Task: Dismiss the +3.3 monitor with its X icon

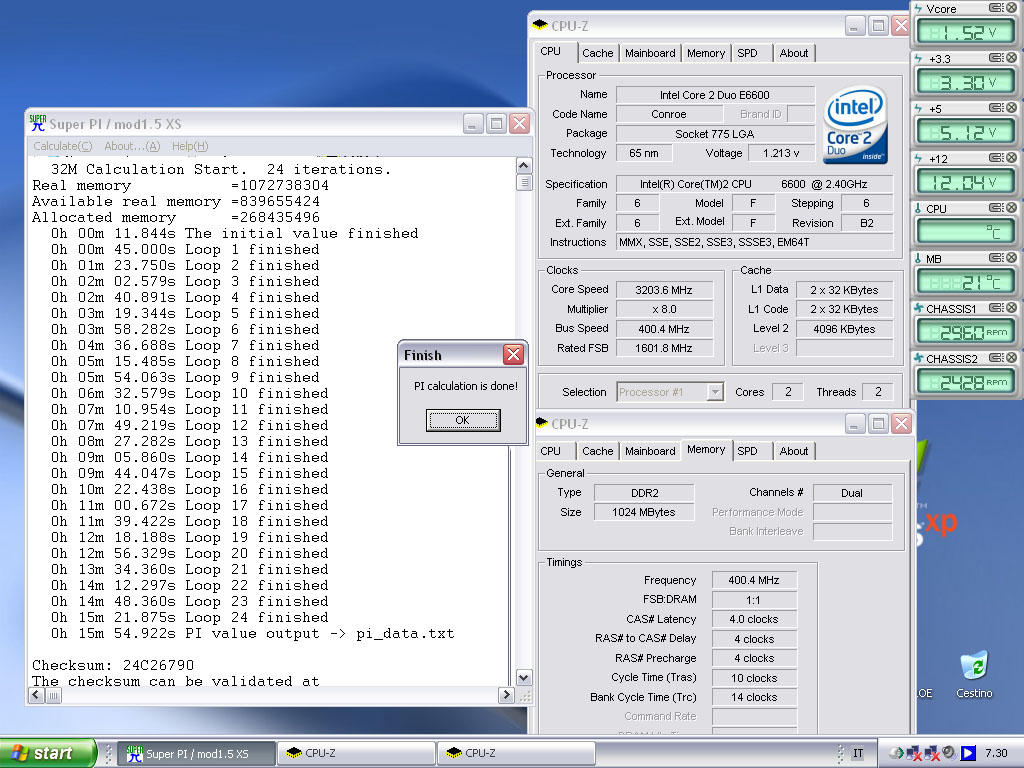Action: coord(1012,58)
